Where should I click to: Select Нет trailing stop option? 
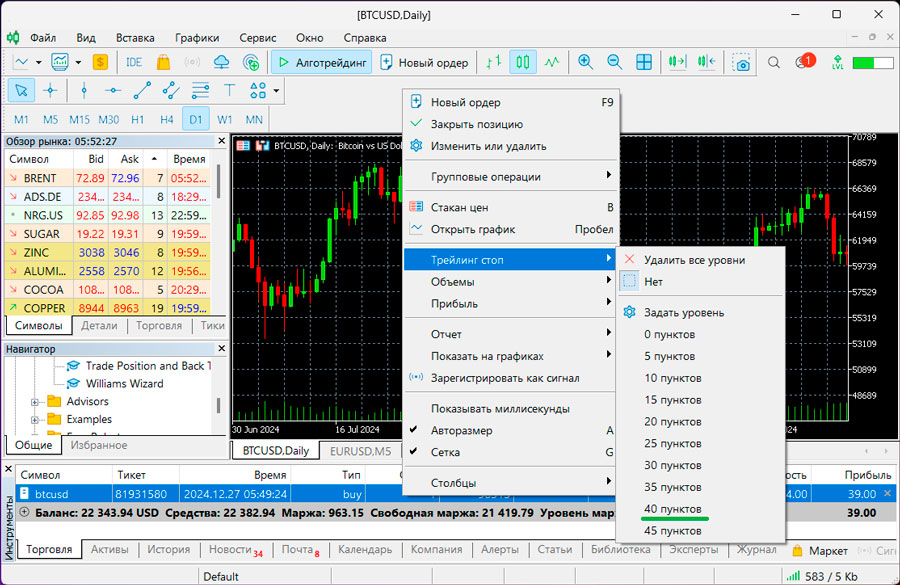(653, 281)
